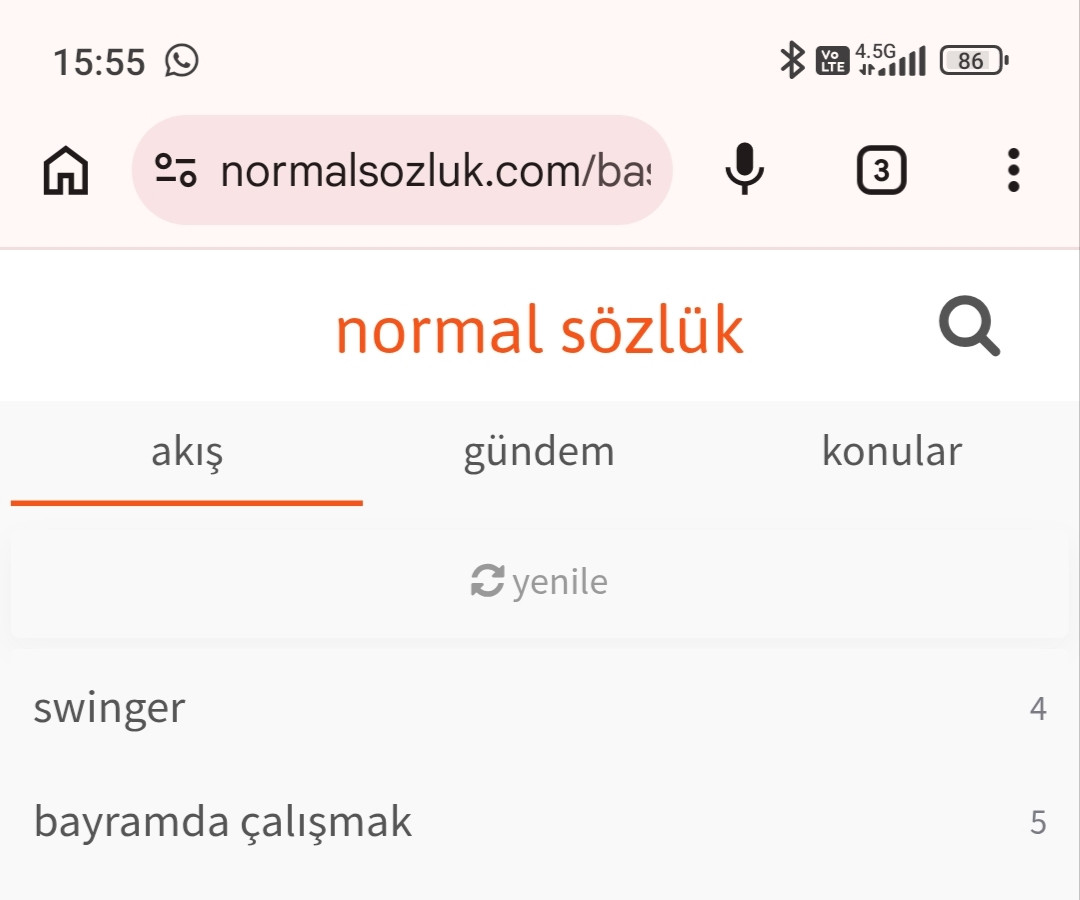
Task: Open the browser three-dot menu
Action: coord(1013,171)
